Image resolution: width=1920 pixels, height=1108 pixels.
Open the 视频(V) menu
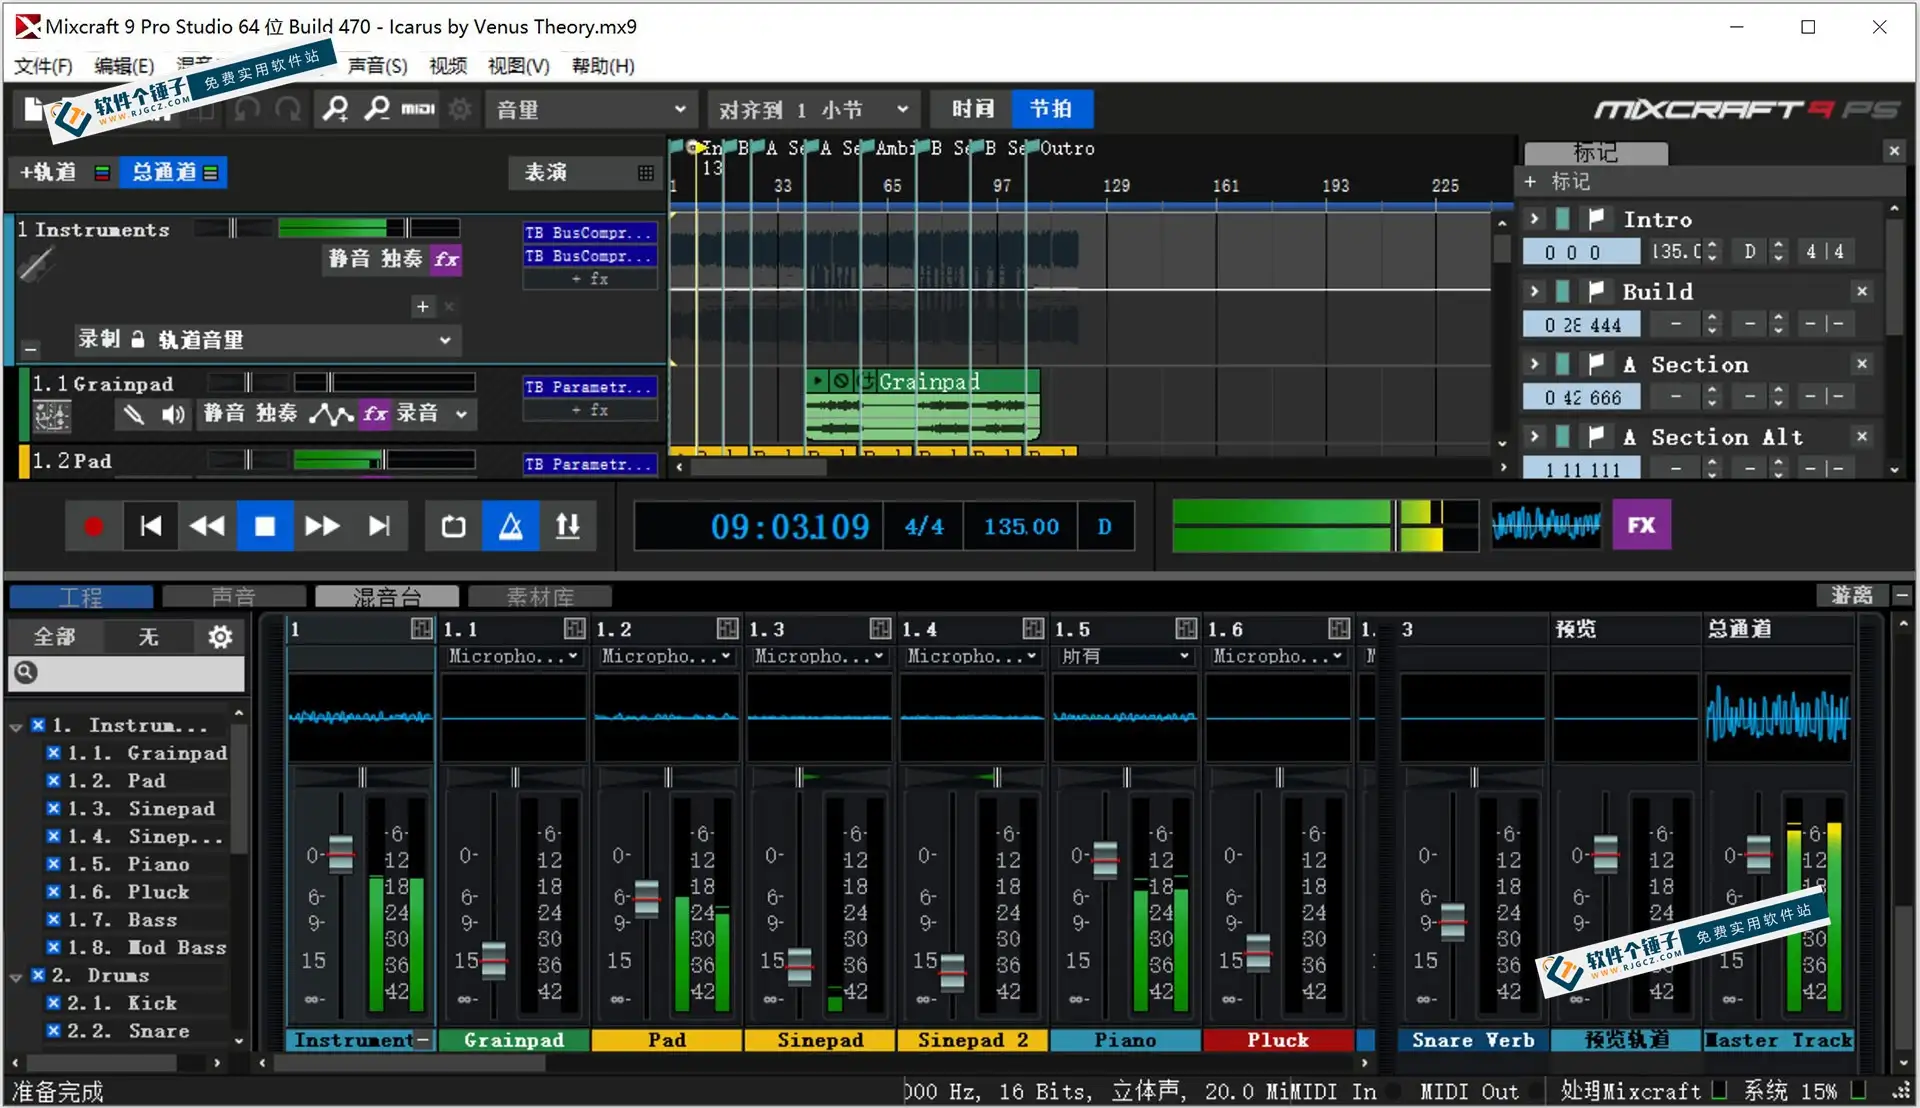(447, 66)
